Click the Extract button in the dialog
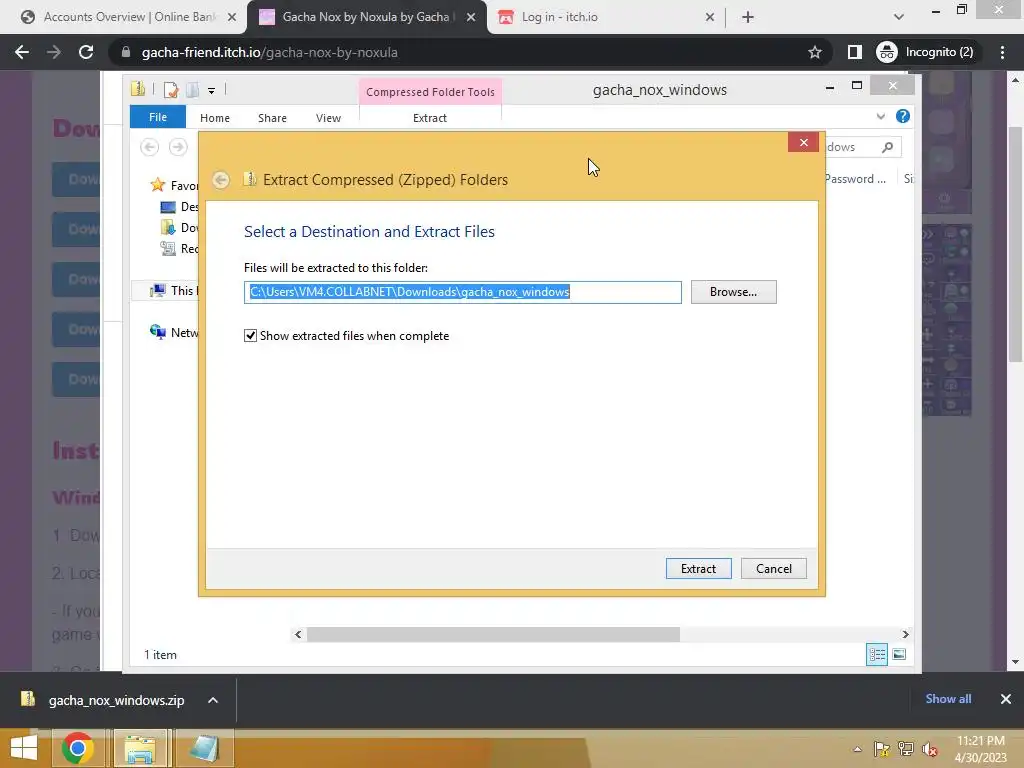 coord(698,568)
